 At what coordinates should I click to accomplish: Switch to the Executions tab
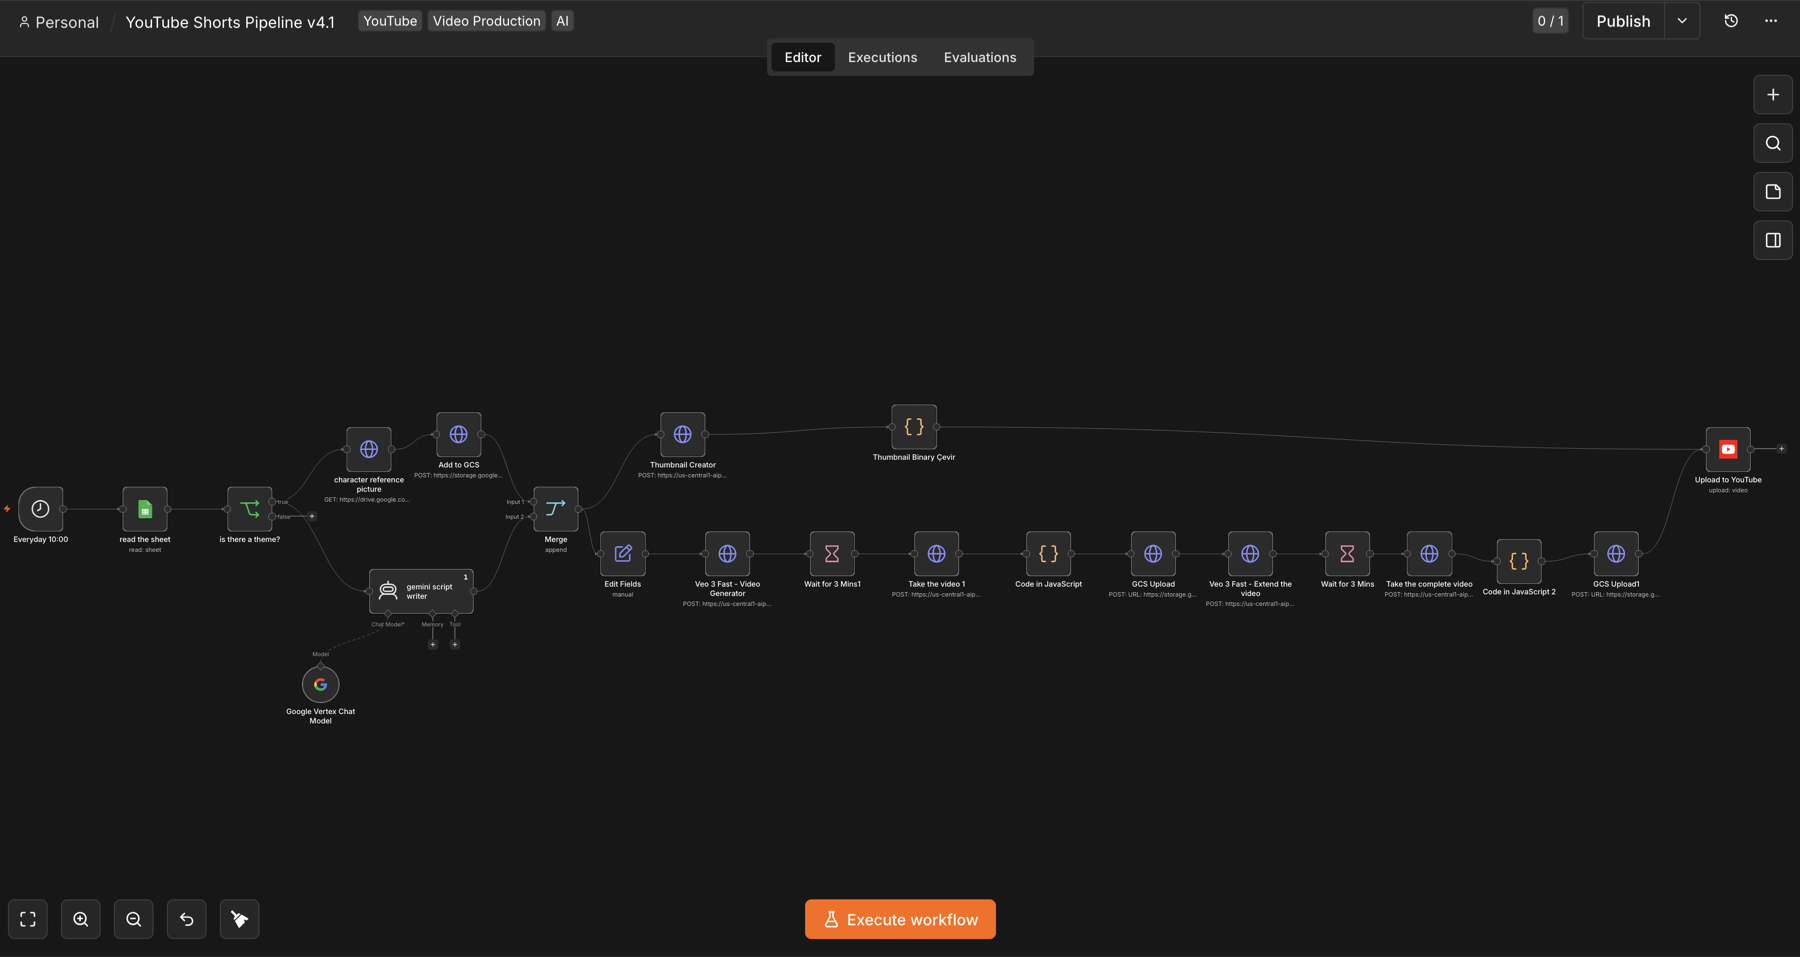pyautogui.click(x=882, y=57)
